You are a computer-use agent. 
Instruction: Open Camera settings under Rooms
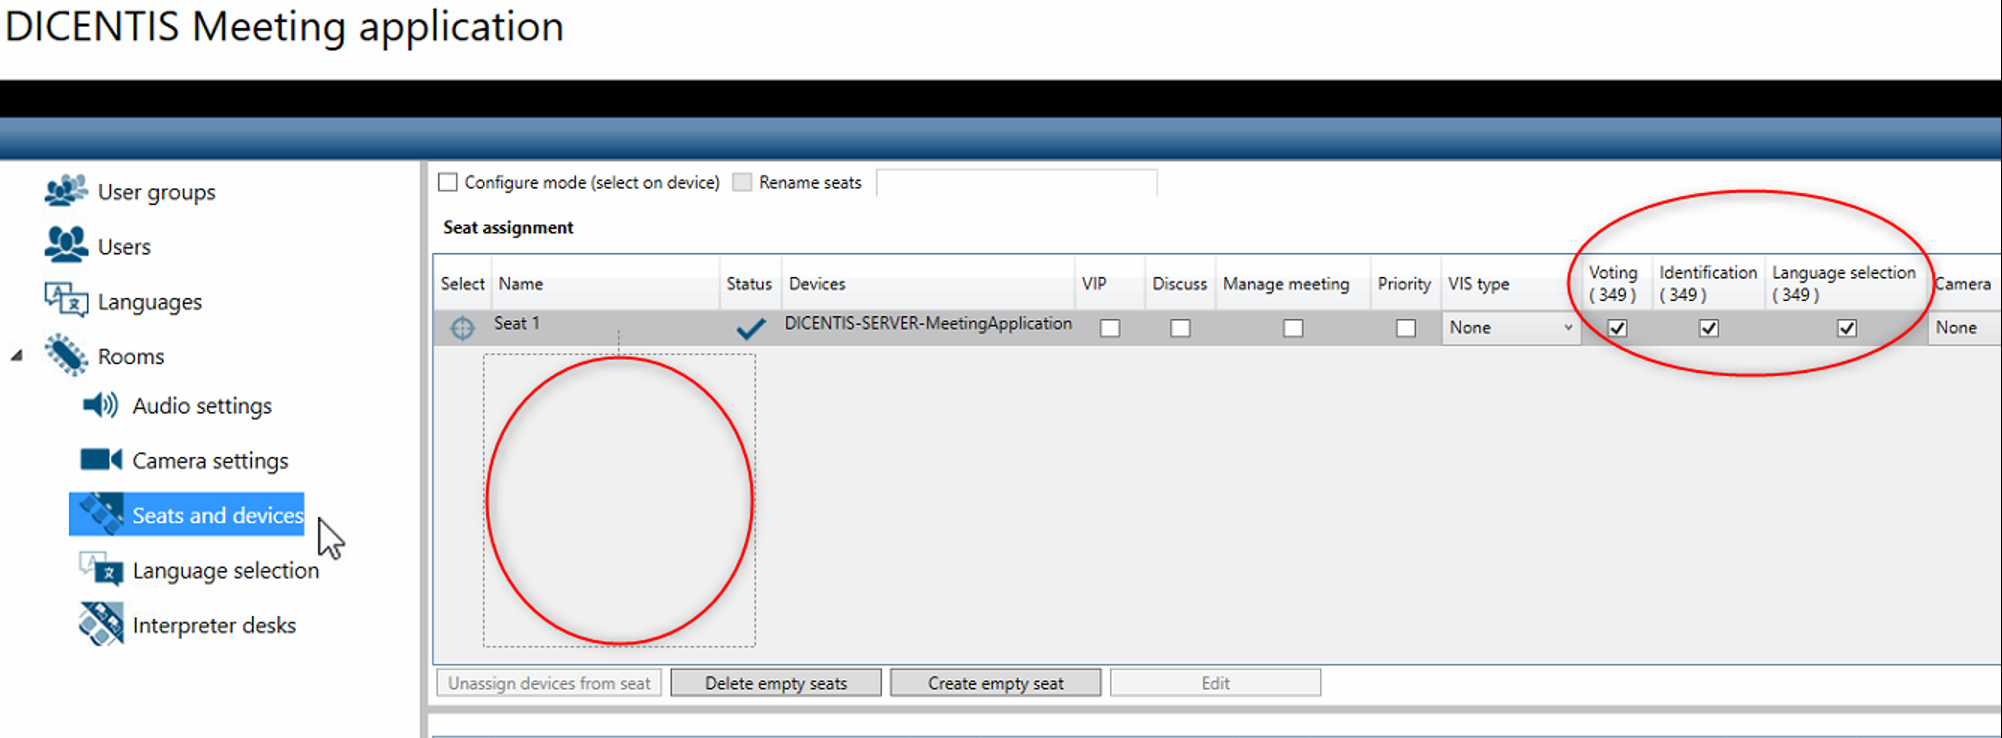pyautogui.click(x=210, y=461)
